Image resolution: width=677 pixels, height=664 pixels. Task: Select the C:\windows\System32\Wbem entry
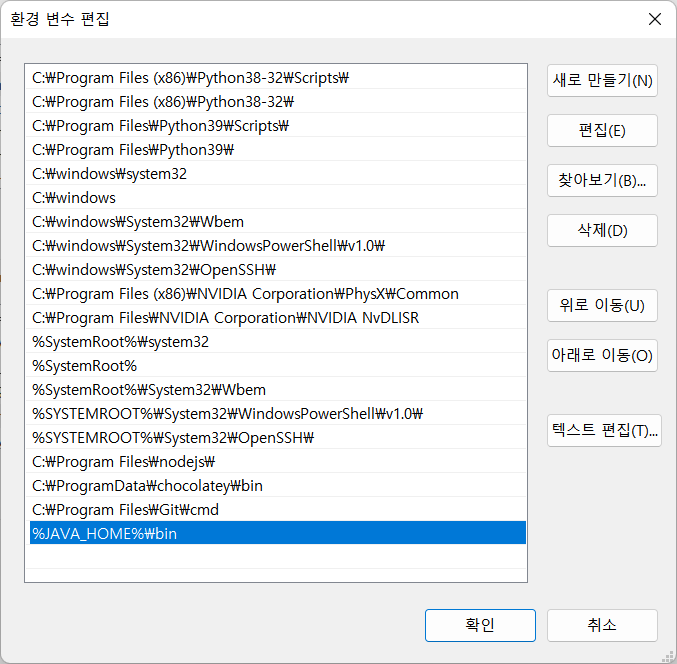click(278, 222)
